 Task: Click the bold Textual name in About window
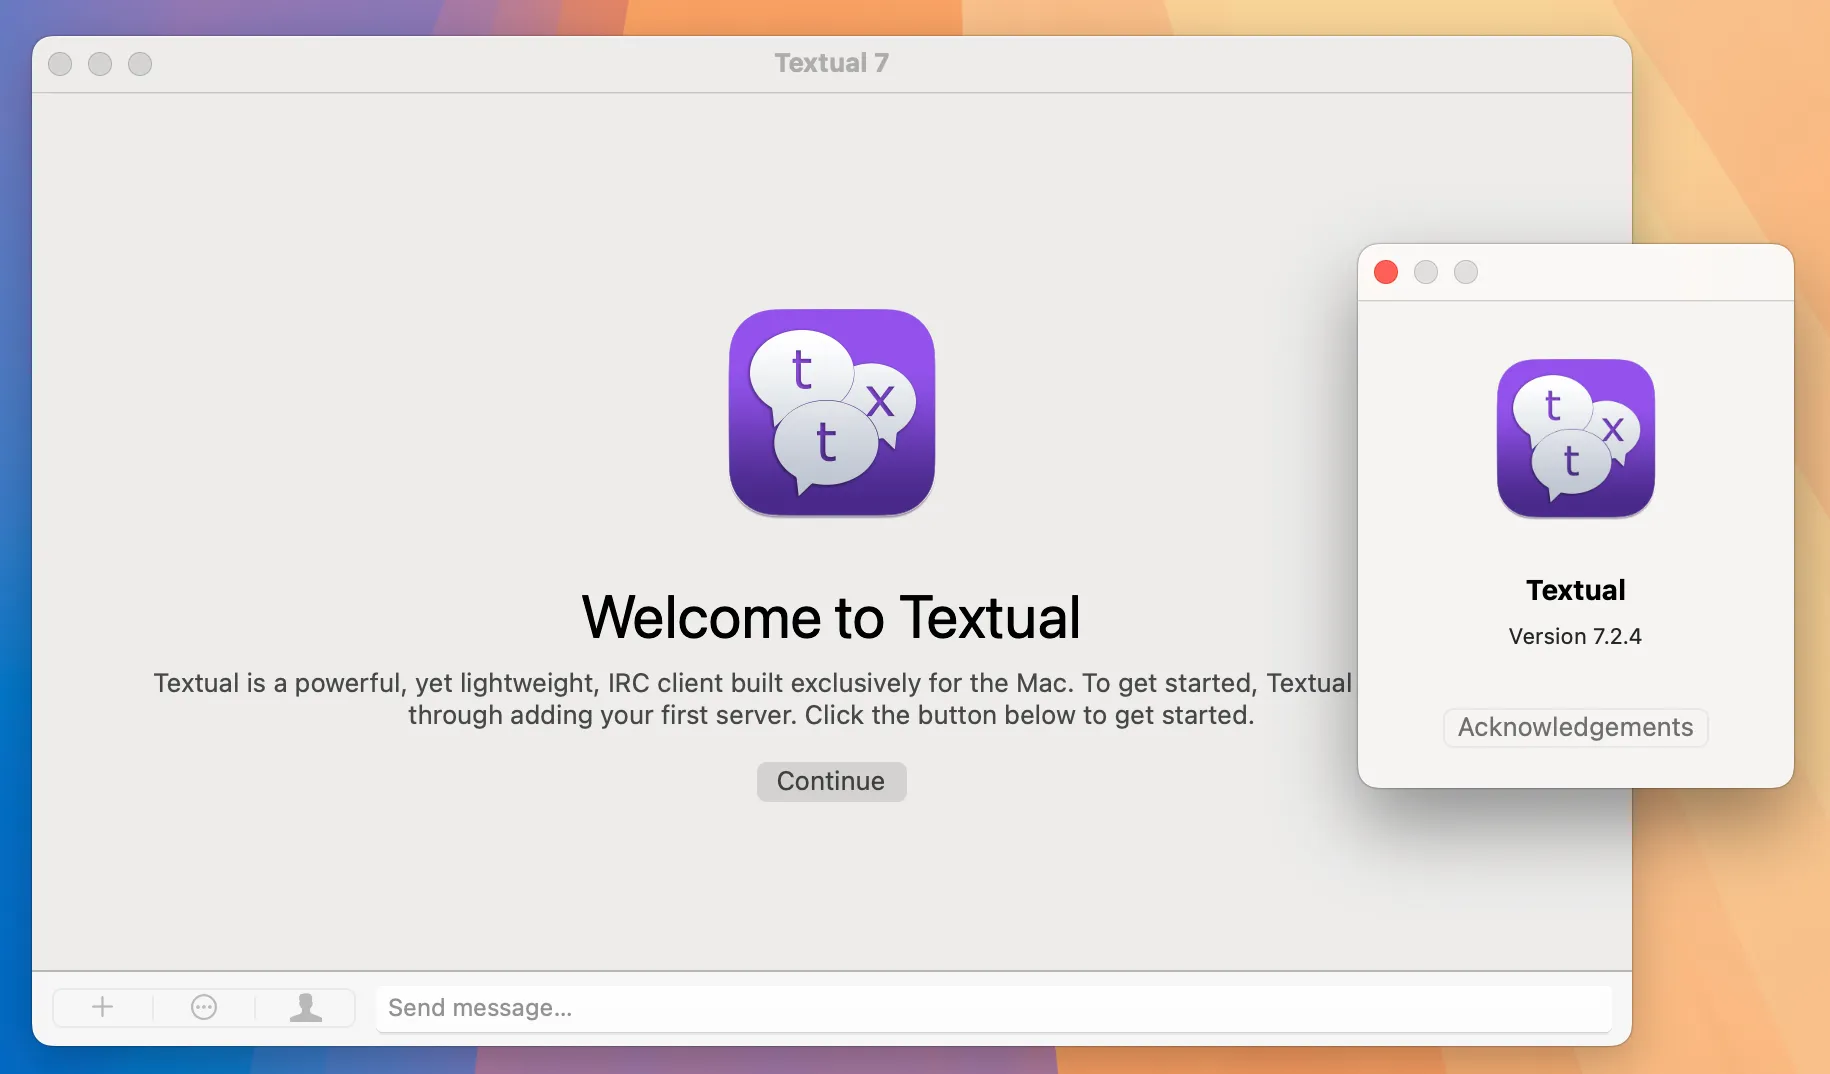(x=1576, y=590)
